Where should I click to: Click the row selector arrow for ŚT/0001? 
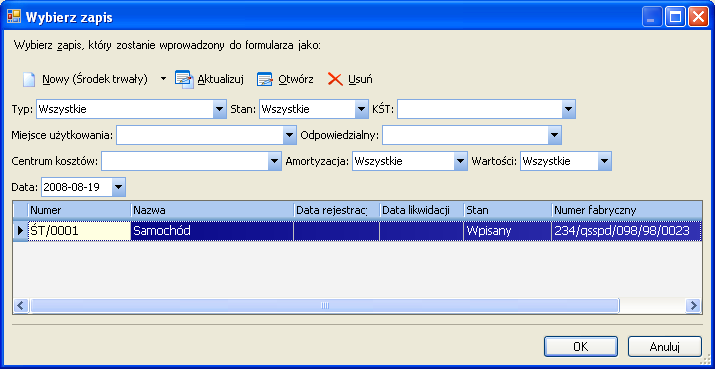click(x=21, y=231)
